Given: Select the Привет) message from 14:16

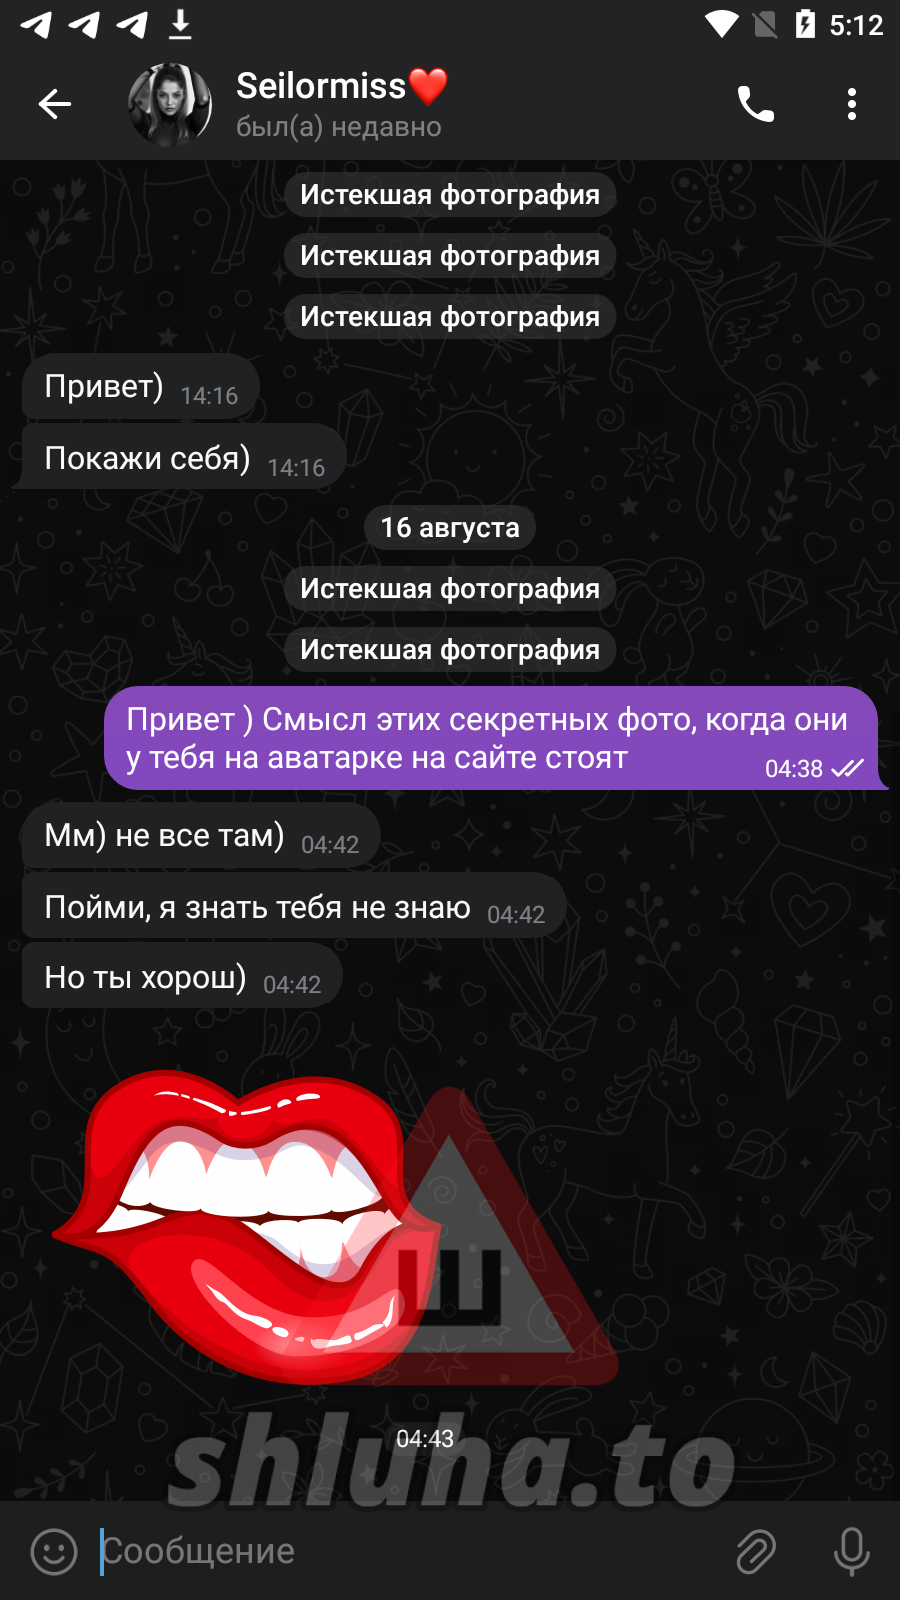Looking at the screenshot, I should pyautogui.click(x=140, y=387).
